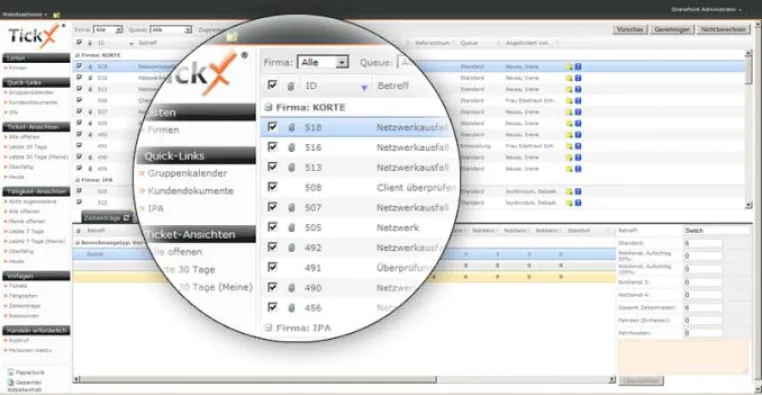This screenshot has height=395, width=762.
Task: Click the yellow icon in Entwicklung queue row 491
Action: pyautogui.click(x=569, y=146)
